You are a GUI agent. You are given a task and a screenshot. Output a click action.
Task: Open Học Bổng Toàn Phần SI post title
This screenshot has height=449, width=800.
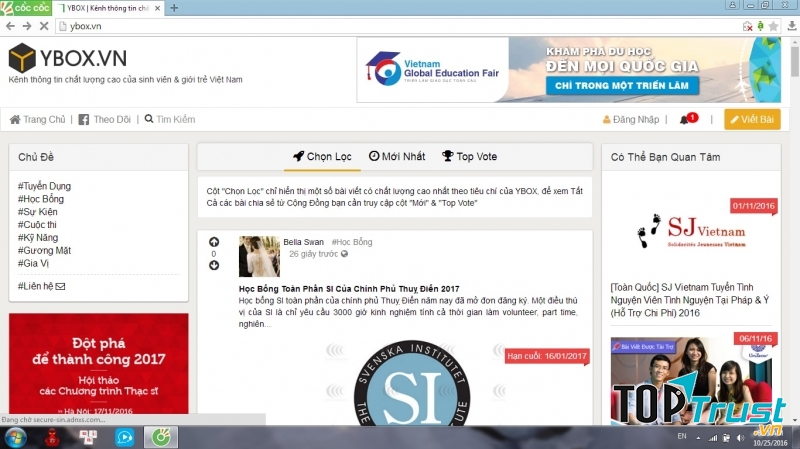tap(349, 289)
